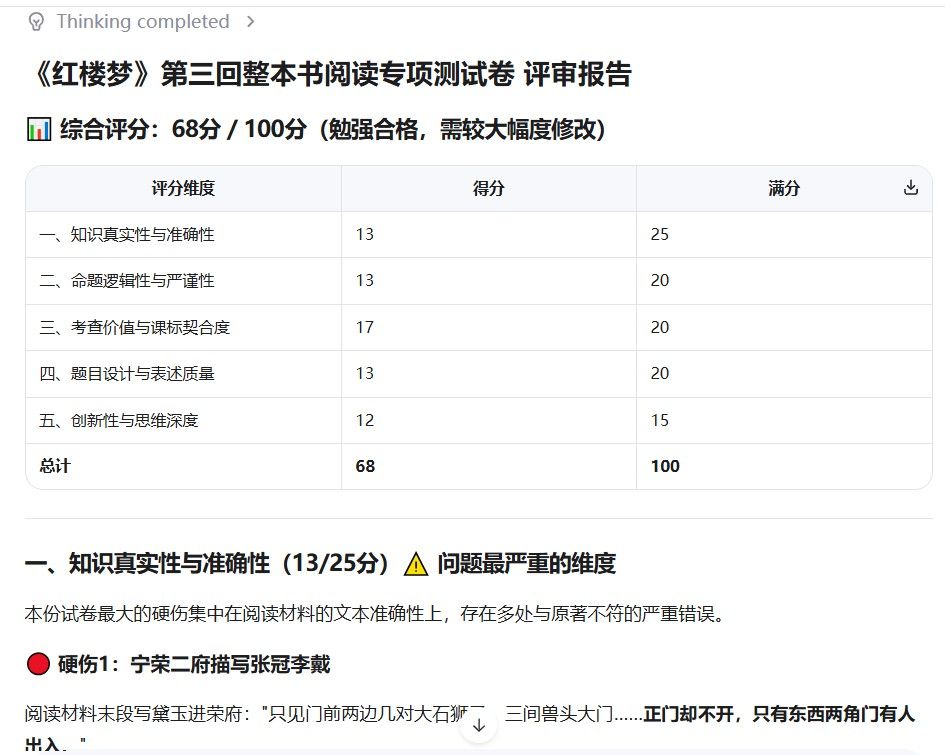
Task: Click full mark 25 in the 知识真实性 row
Action: coord(660,234)
